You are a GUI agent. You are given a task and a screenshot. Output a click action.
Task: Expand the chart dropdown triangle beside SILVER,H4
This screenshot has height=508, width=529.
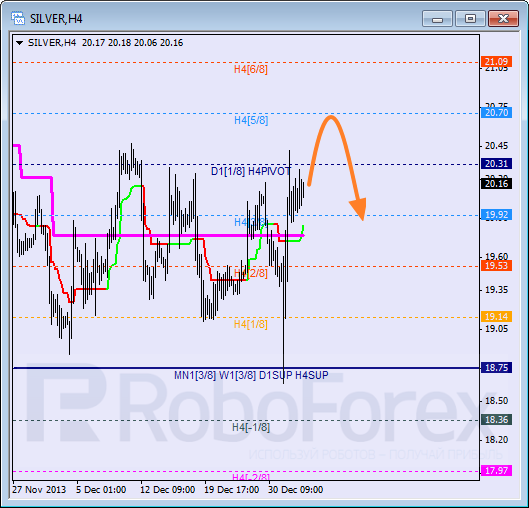coord(20,43)
